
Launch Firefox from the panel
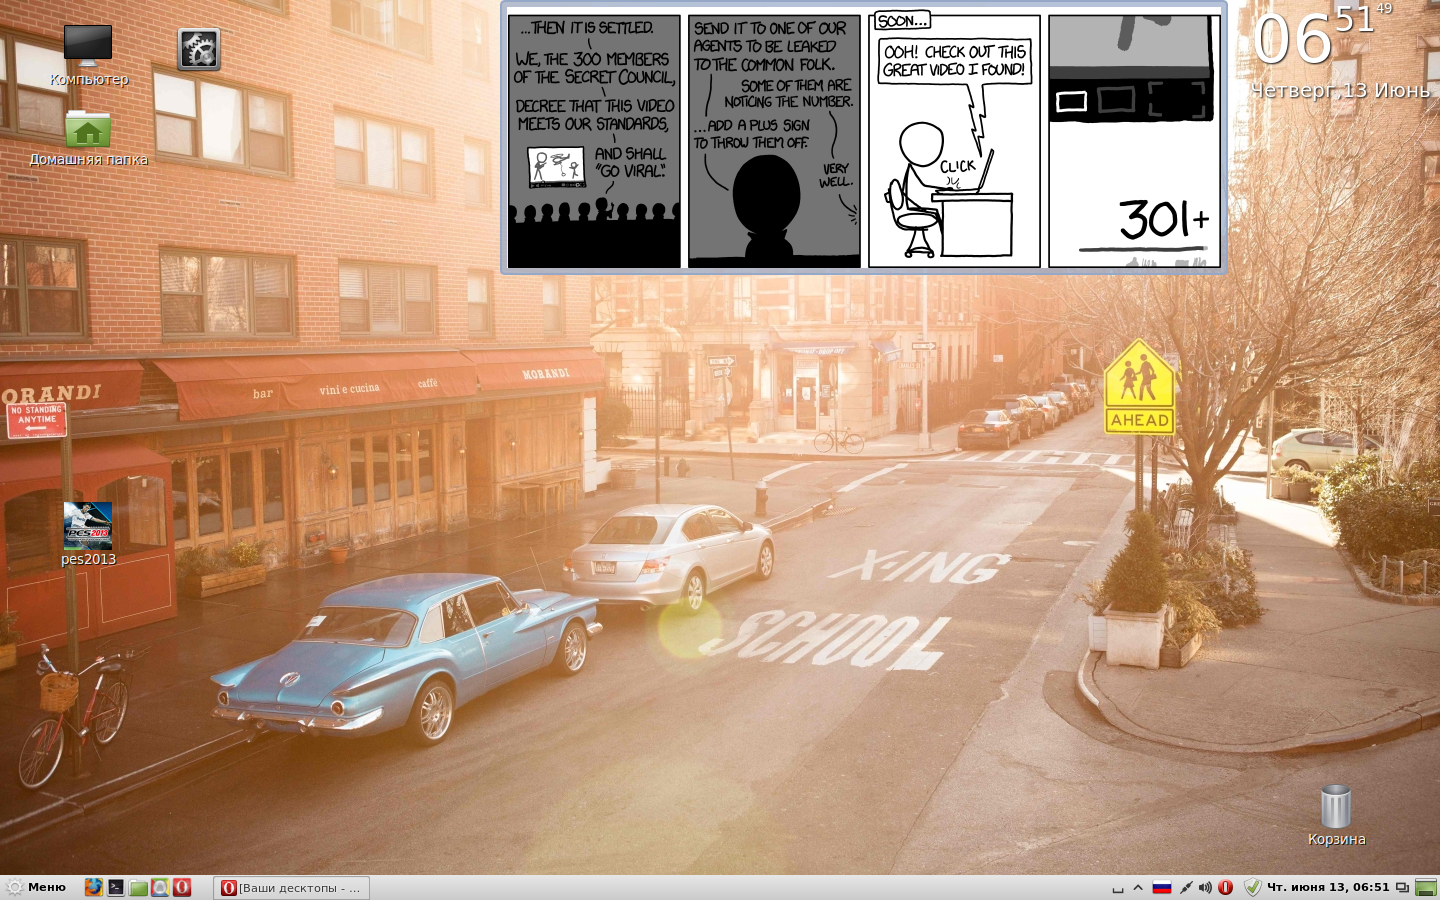(x=93, y=887)
